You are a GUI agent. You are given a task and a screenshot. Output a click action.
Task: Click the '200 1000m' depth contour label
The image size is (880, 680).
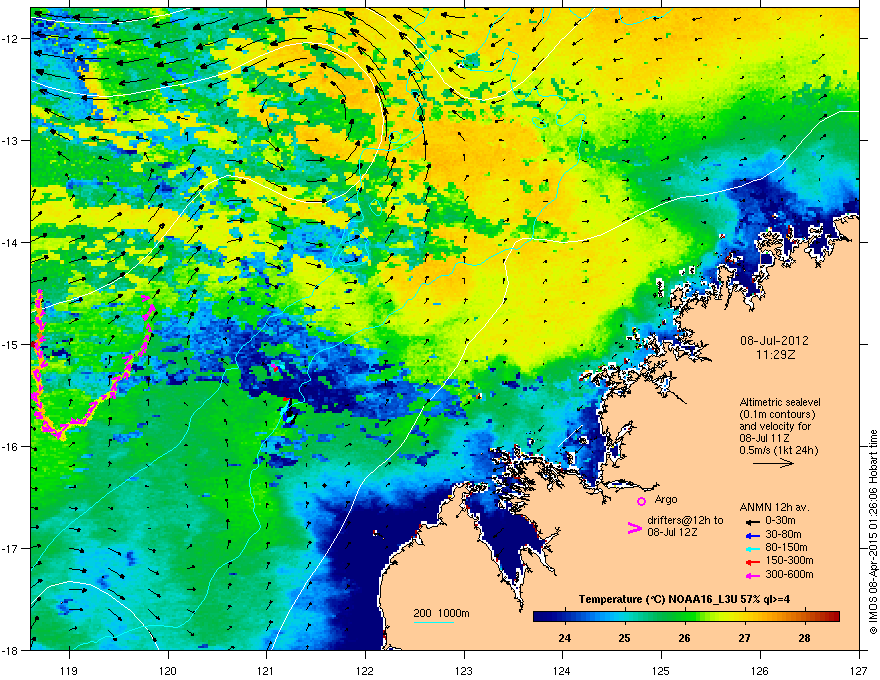(441, 613)
